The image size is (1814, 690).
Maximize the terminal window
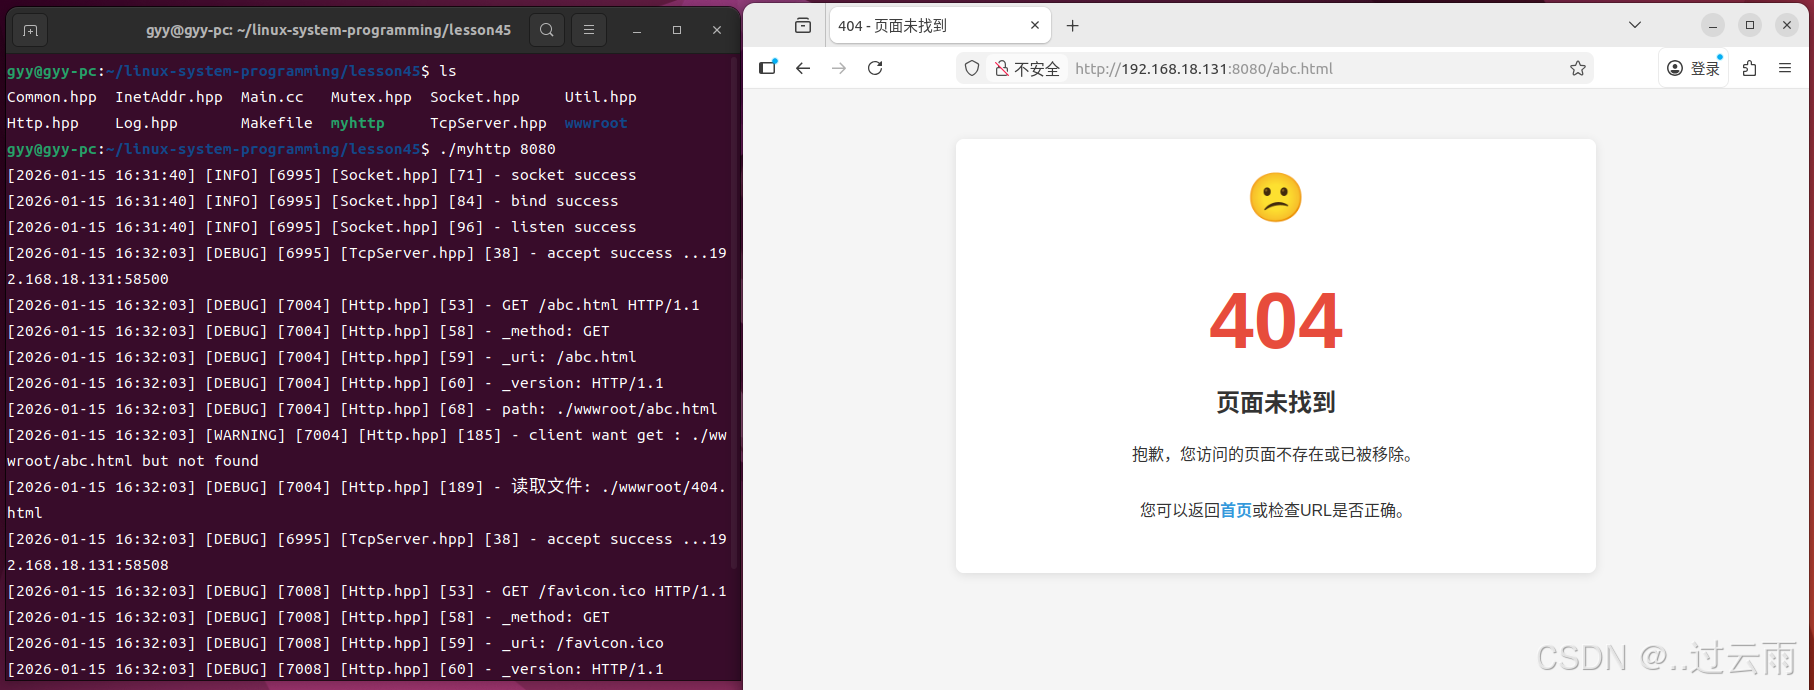[677, 31]
